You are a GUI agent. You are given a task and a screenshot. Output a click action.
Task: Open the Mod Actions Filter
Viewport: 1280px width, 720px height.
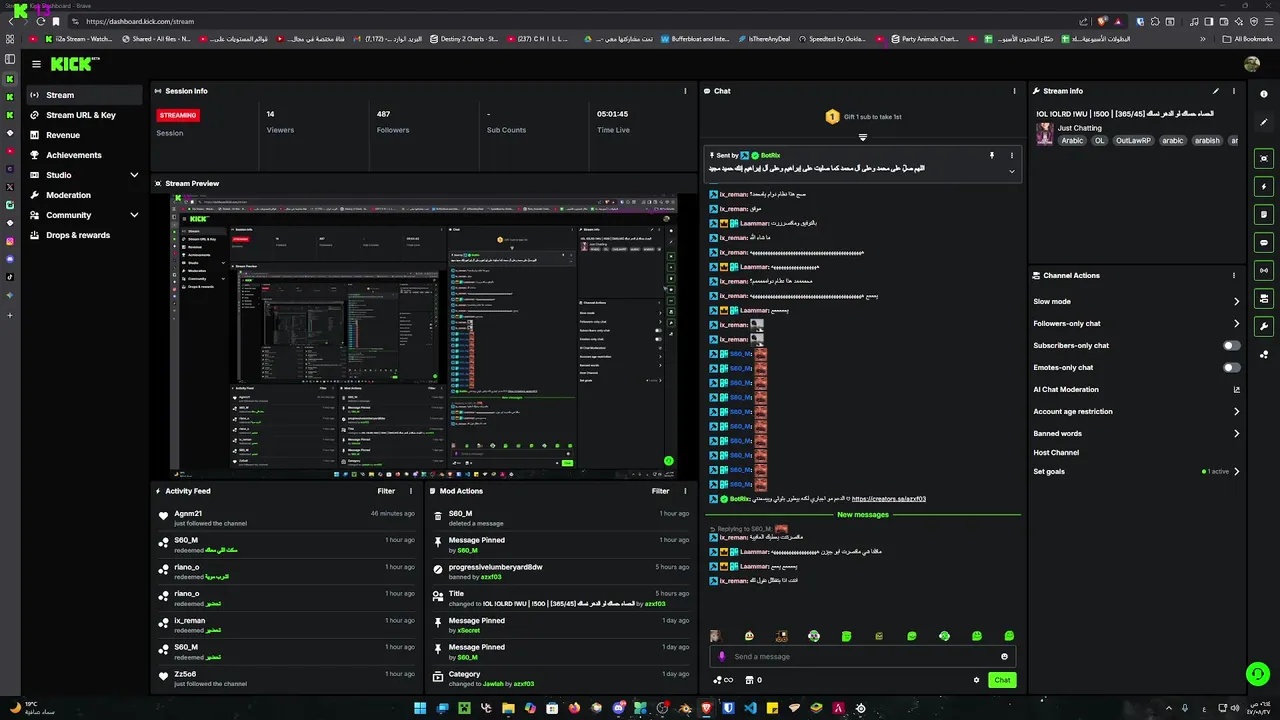(660, 491)
